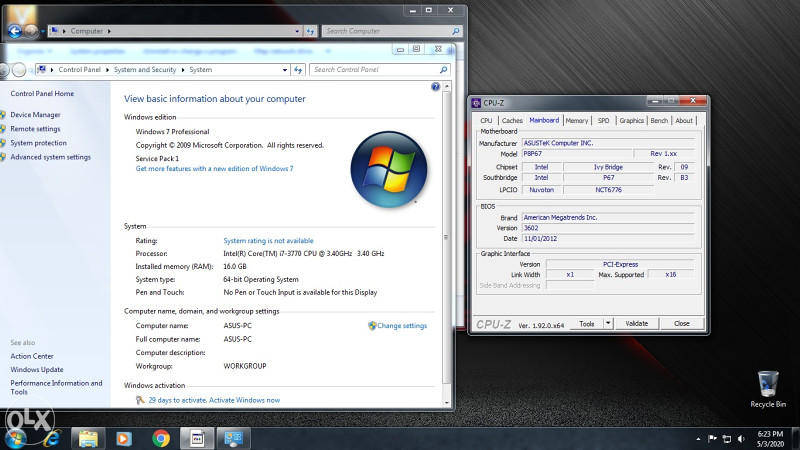The image size is (800, 450).
Task: Click the Computer breadcrumb in rear window
Action: 86,31
